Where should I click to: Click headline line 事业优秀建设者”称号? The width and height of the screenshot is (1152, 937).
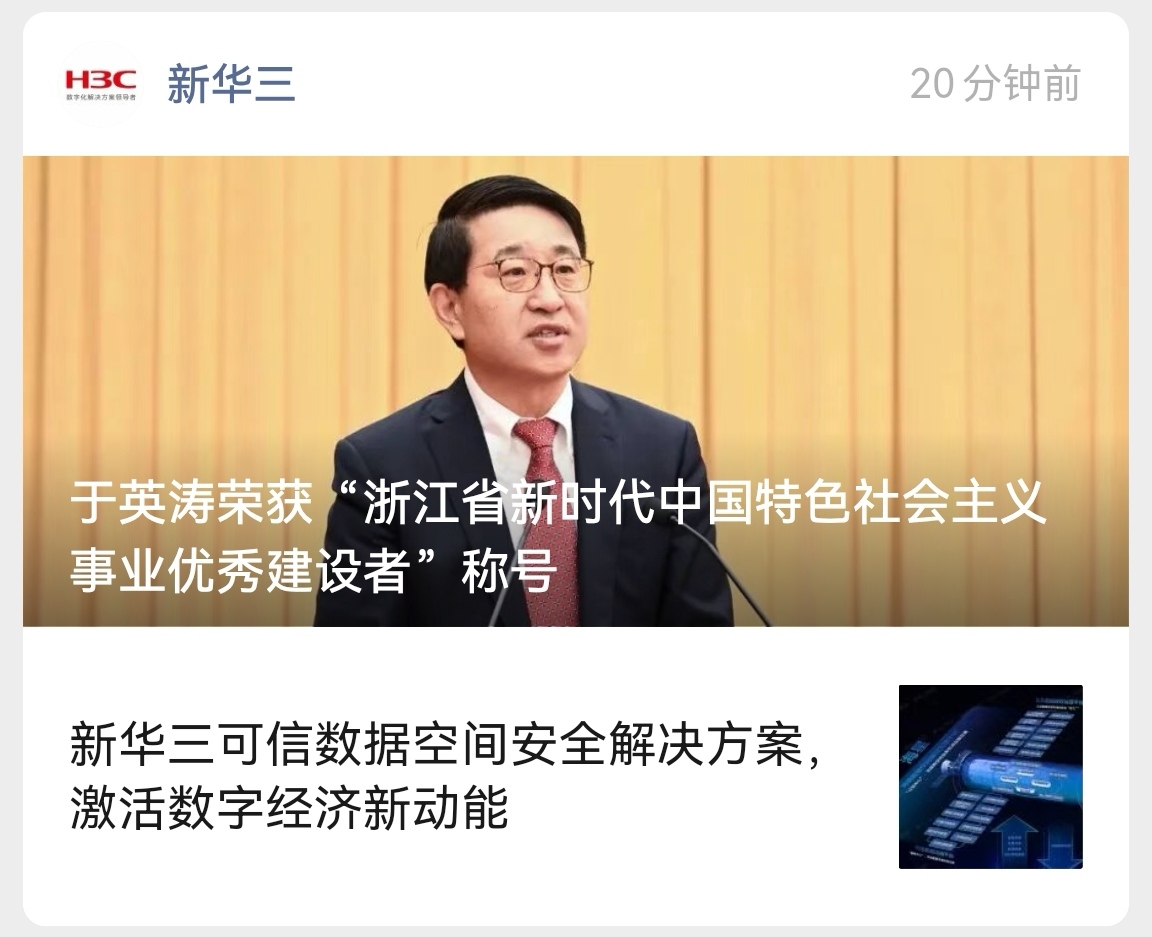click(x=313, y=569)
